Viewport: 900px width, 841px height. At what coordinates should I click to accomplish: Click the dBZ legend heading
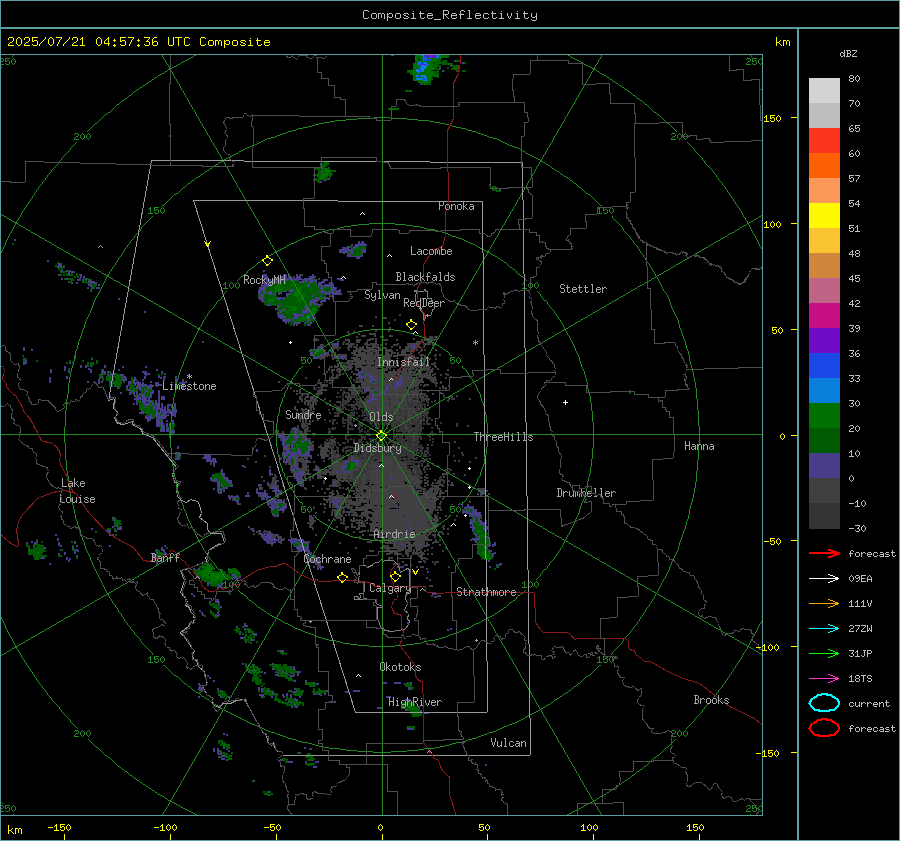click(848, 54)
